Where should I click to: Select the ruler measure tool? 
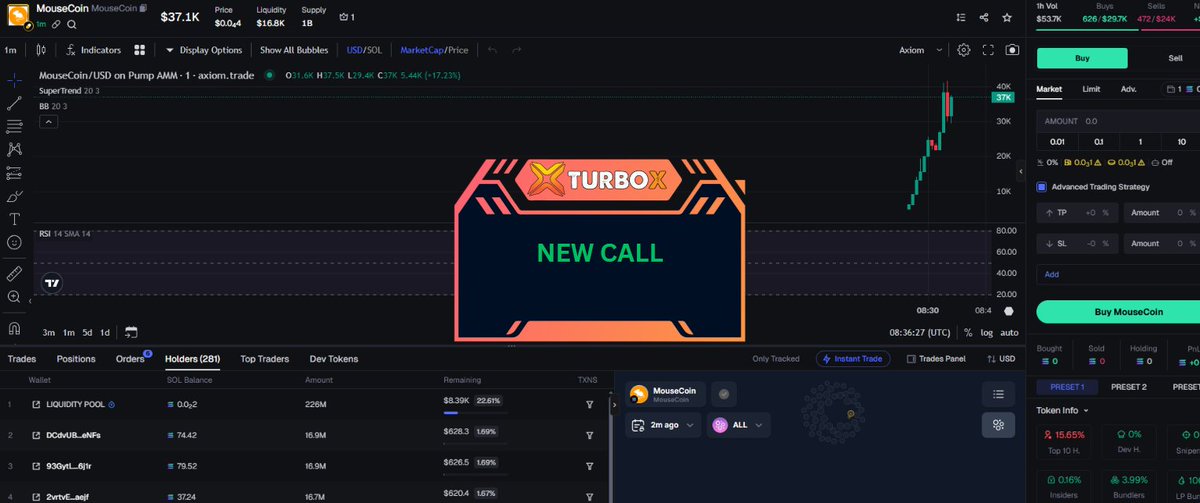15,272
